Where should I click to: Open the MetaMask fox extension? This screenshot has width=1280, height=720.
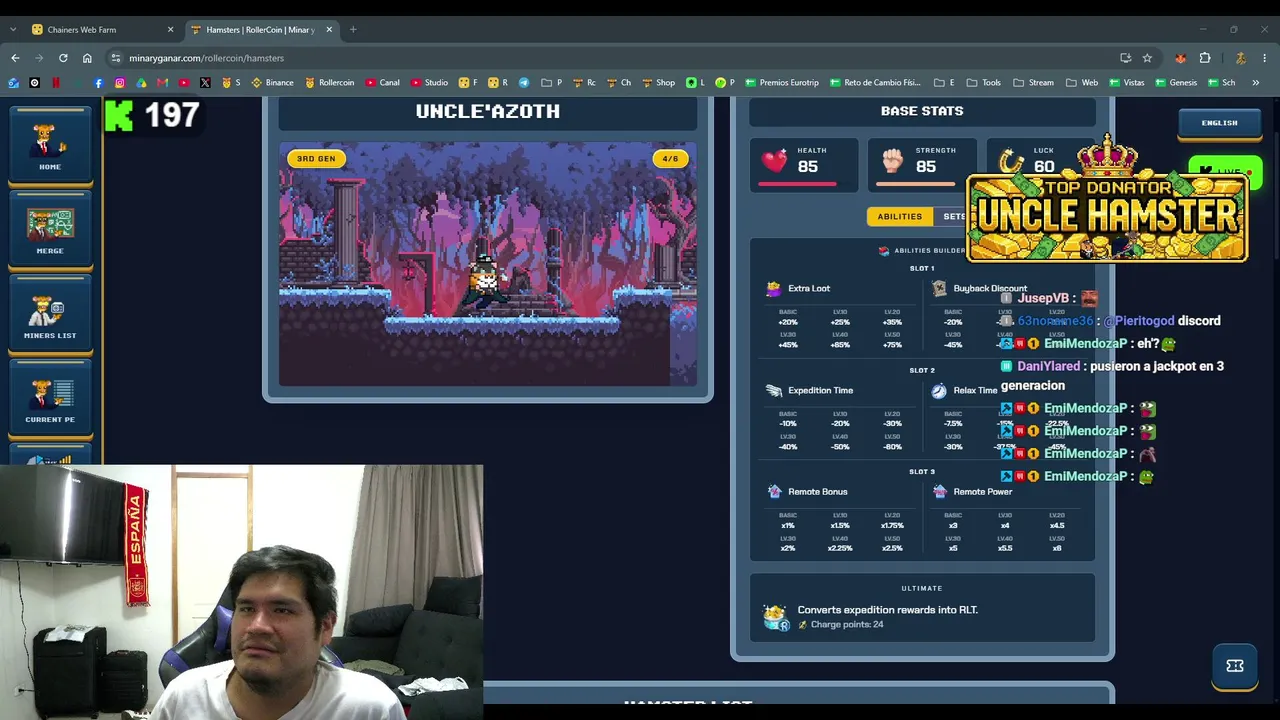click(x=1181, y=58)
